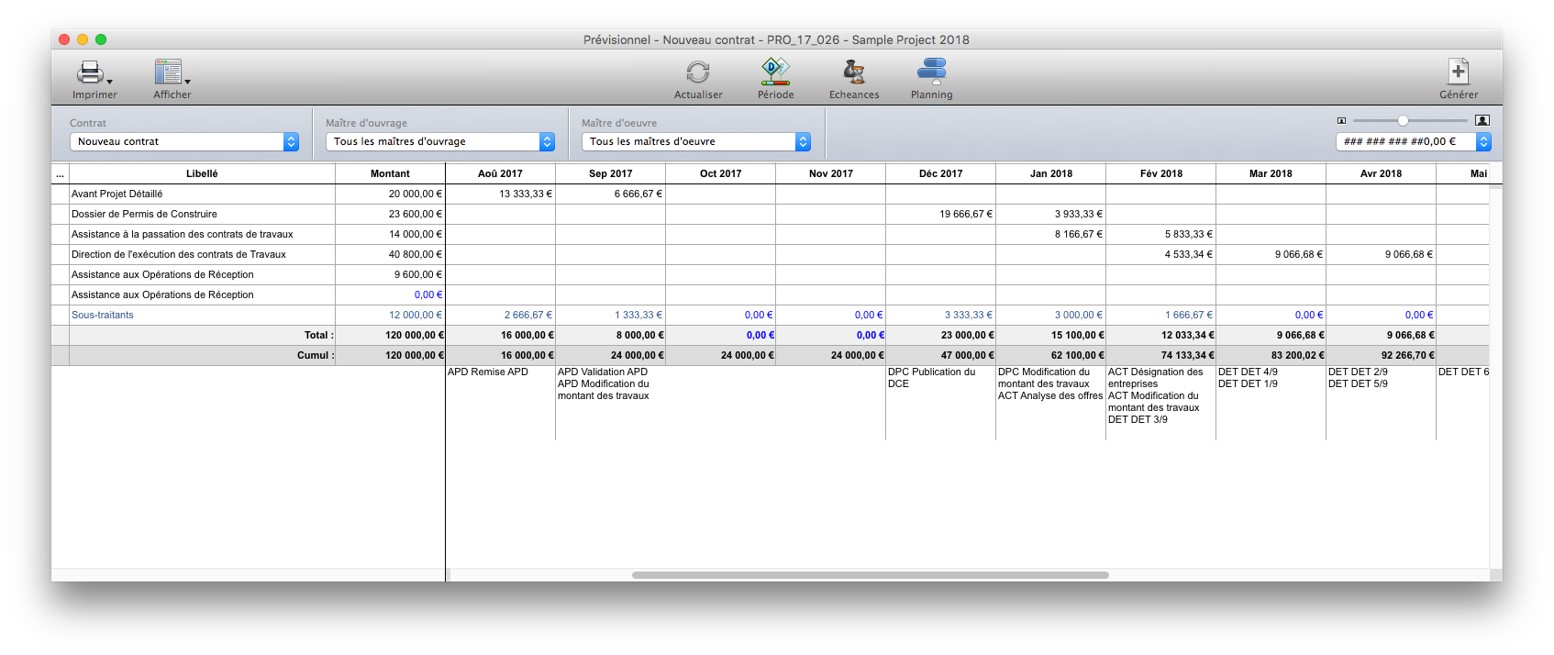This screenshot has height=655, width=1554.
Task: Adjust the zoom slider knob
Action: tap(1403, 120)
